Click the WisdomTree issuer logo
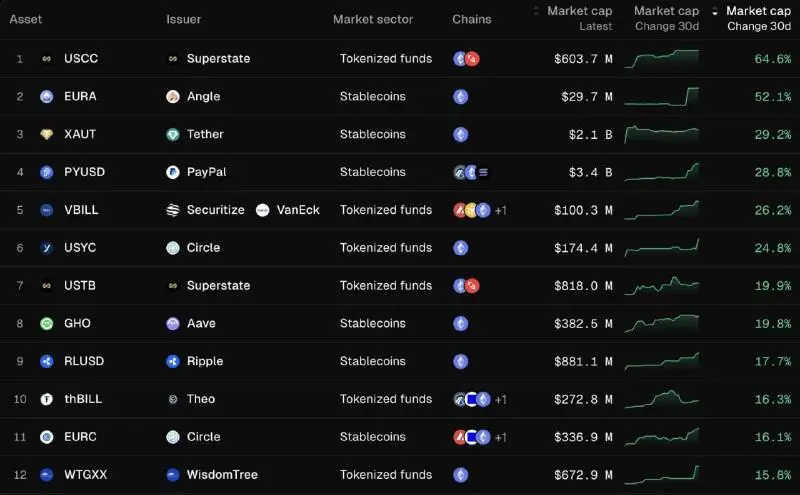Image resolution: width=800 pixels, height=495 pixels. 173,475
